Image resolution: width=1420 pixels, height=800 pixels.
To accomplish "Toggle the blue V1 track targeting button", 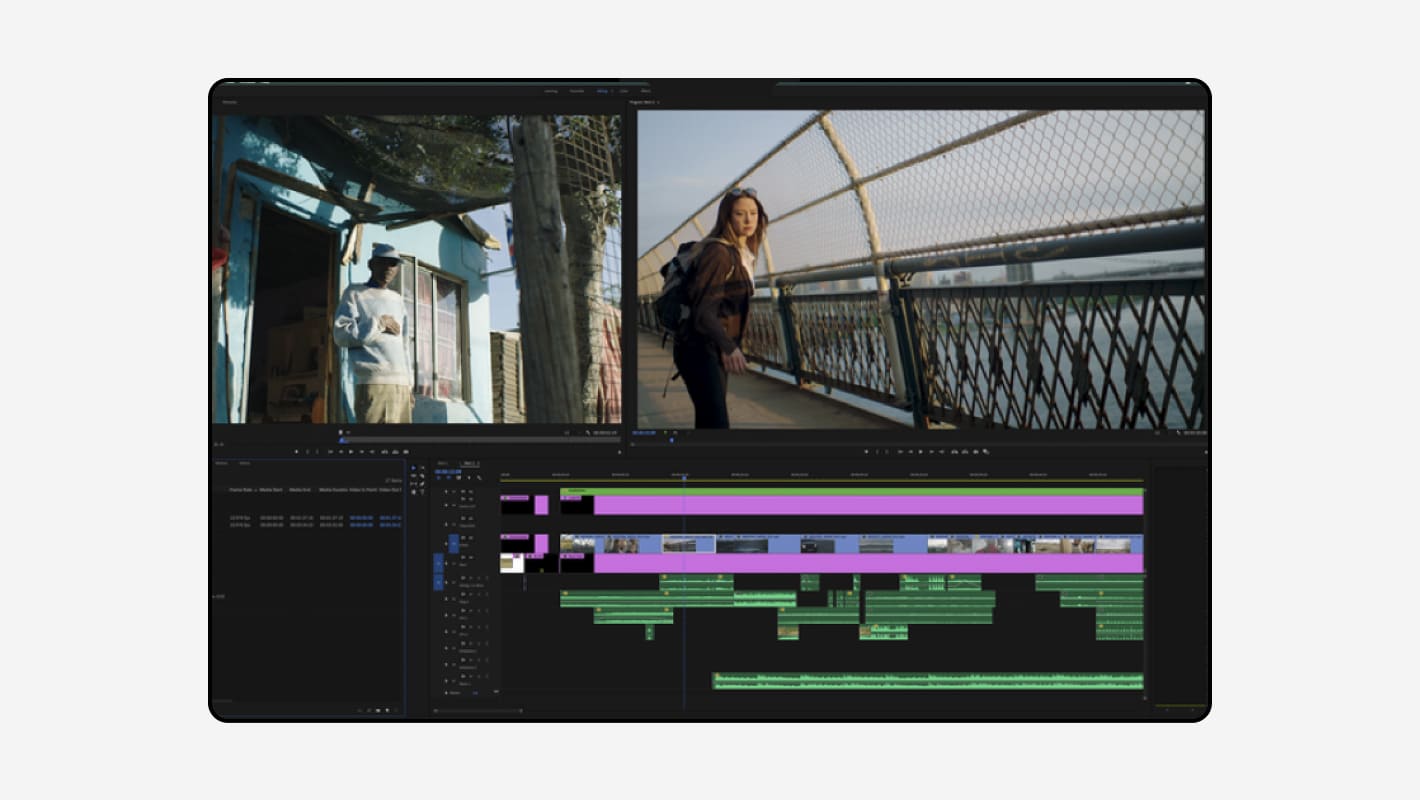I will pyautogui.click(x=453, y=544).
